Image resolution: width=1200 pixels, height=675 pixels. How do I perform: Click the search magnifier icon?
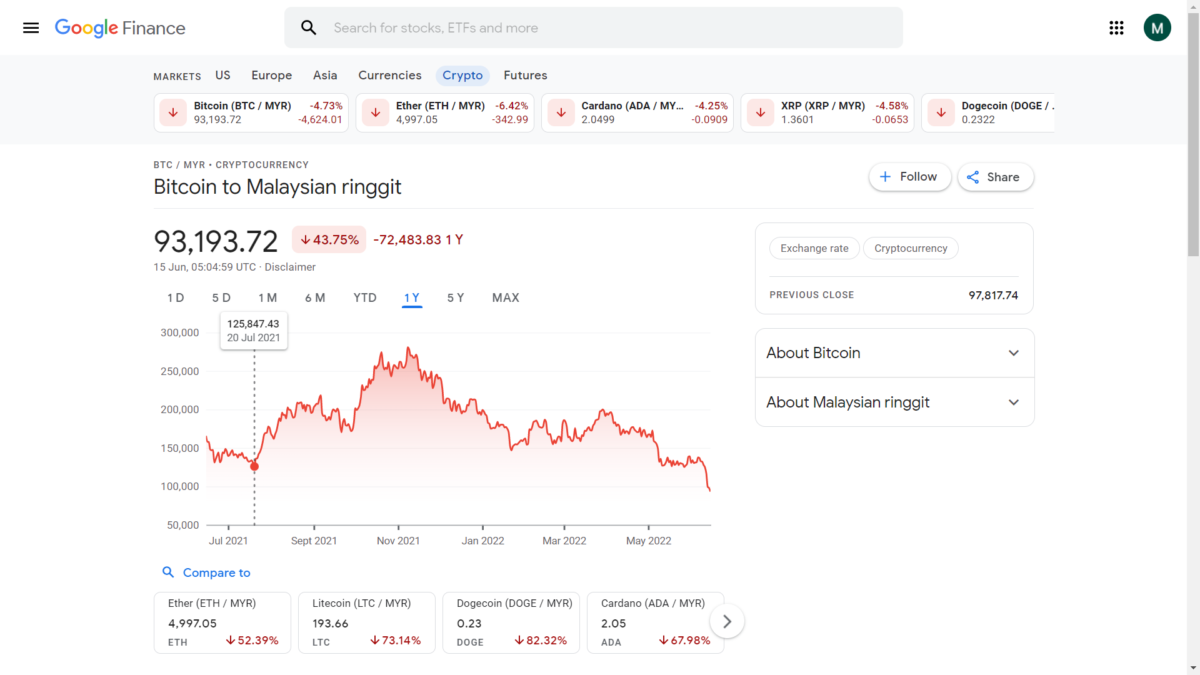coord(309,28)
